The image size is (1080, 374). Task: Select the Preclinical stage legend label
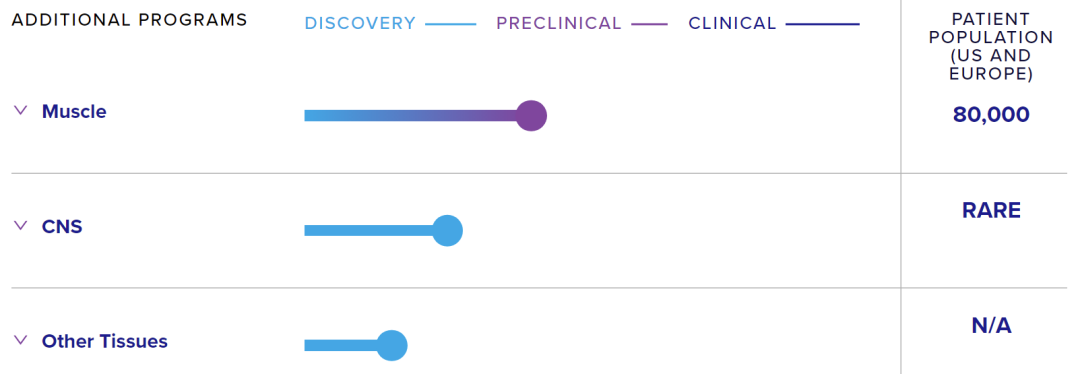pos(559,23)
